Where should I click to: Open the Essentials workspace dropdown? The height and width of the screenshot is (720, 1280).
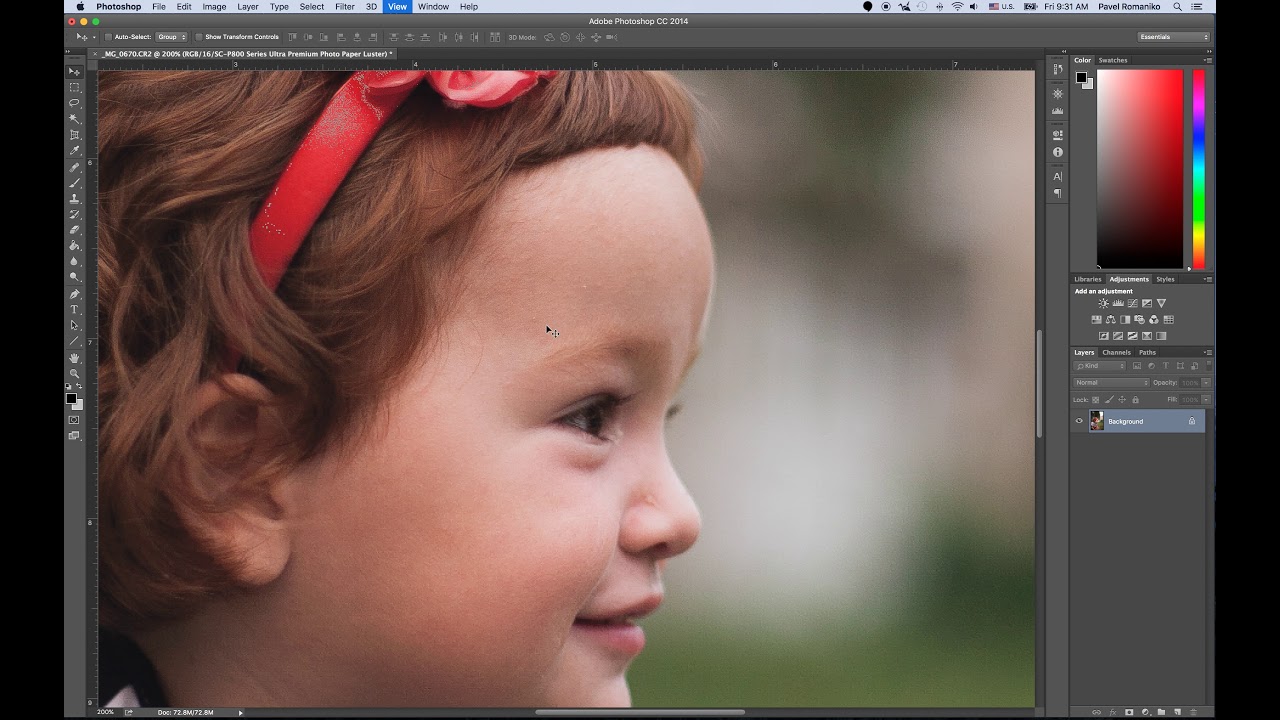1174,37
